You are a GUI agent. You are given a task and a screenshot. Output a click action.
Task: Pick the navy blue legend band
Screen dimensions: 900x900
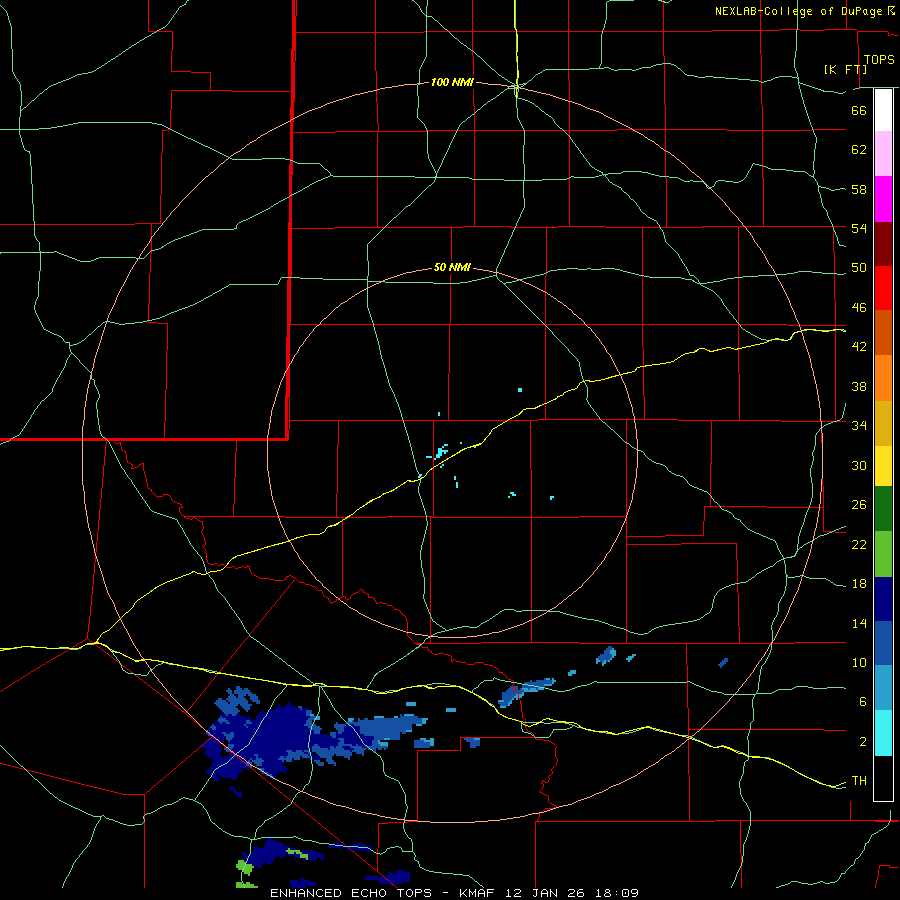click(883, 599)
